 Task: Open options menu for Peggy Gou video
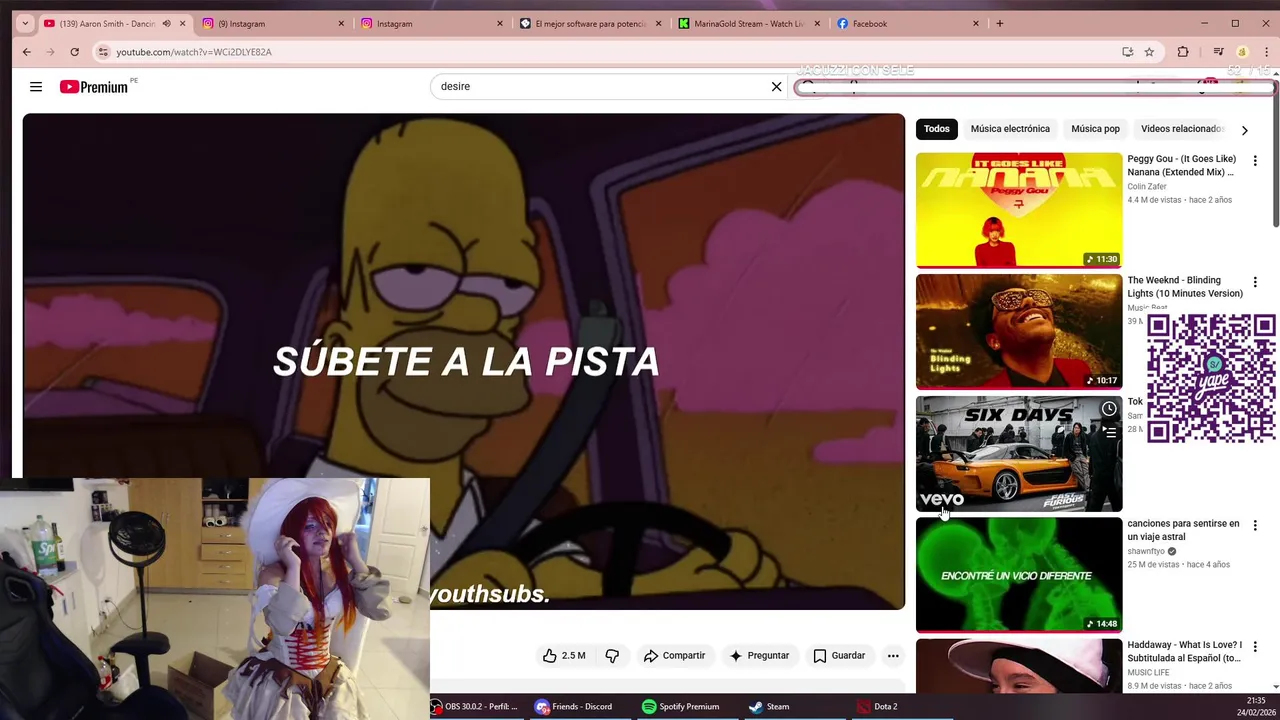1255,161
